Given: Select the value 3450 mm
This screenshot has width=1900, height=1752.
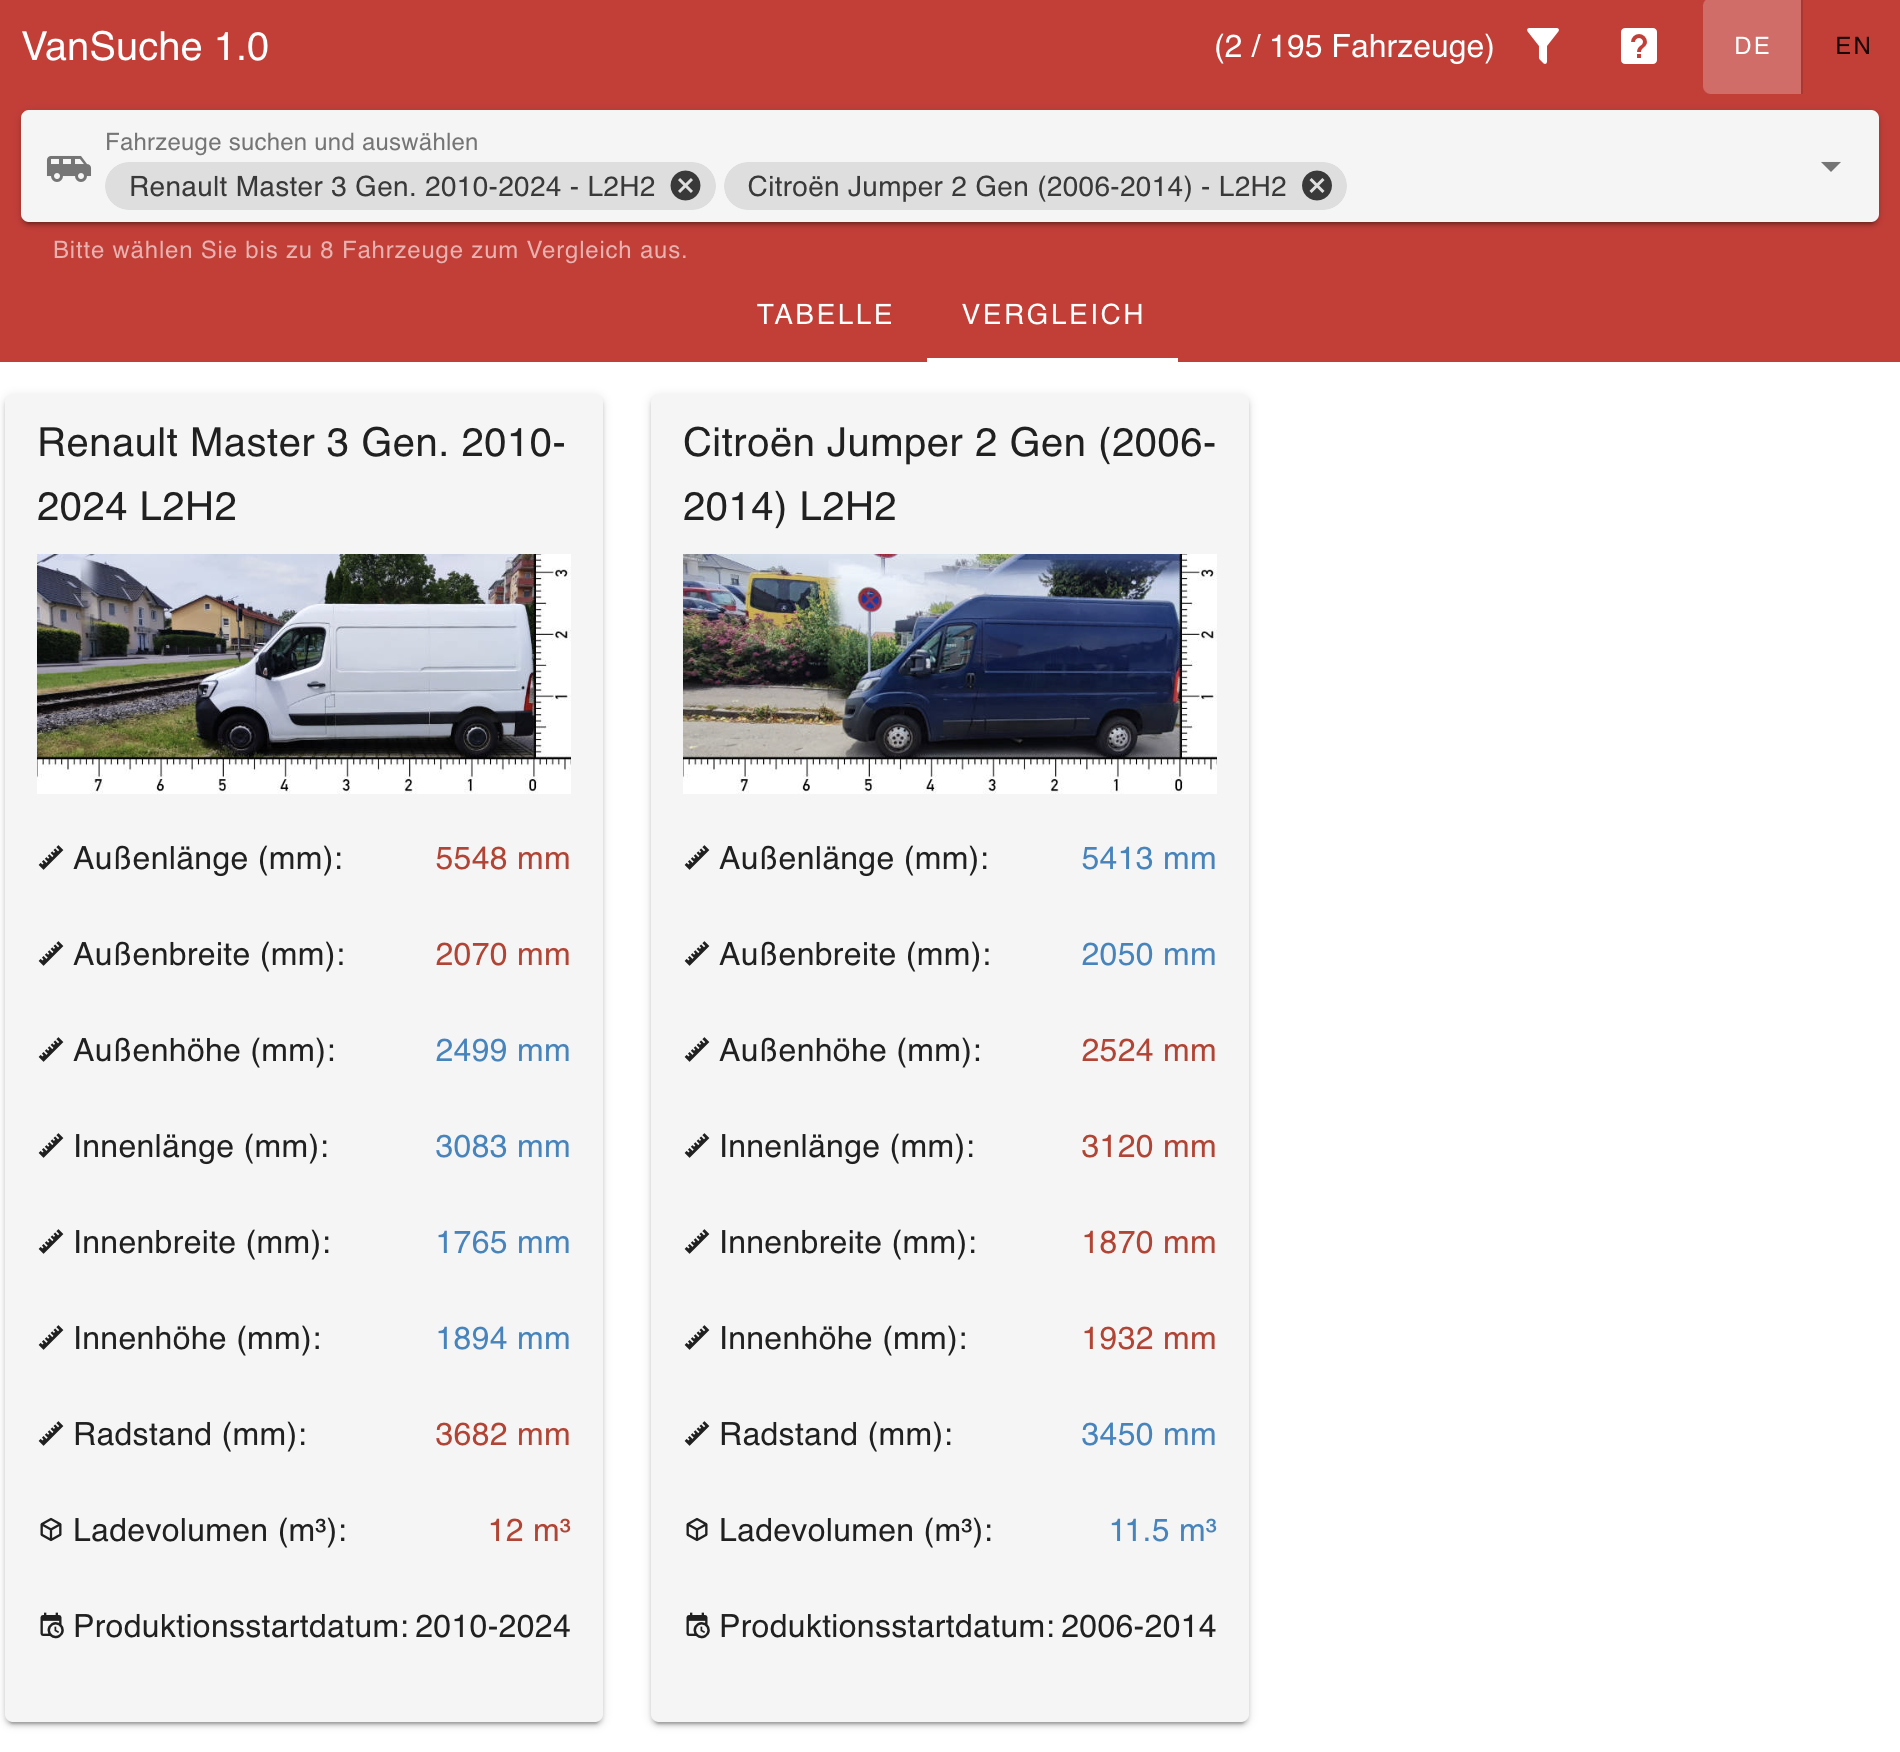Looking at the screenshot, I should click(x=1148, y=1435).
